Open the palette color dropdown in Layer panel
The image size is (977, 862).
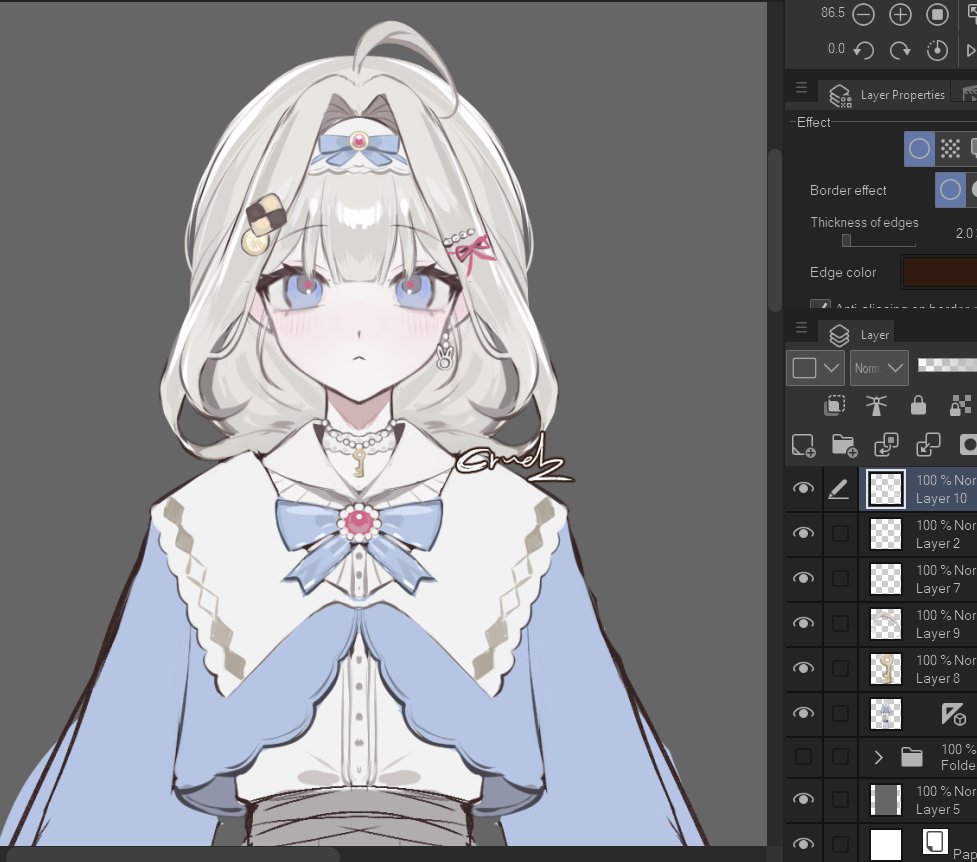815,368
